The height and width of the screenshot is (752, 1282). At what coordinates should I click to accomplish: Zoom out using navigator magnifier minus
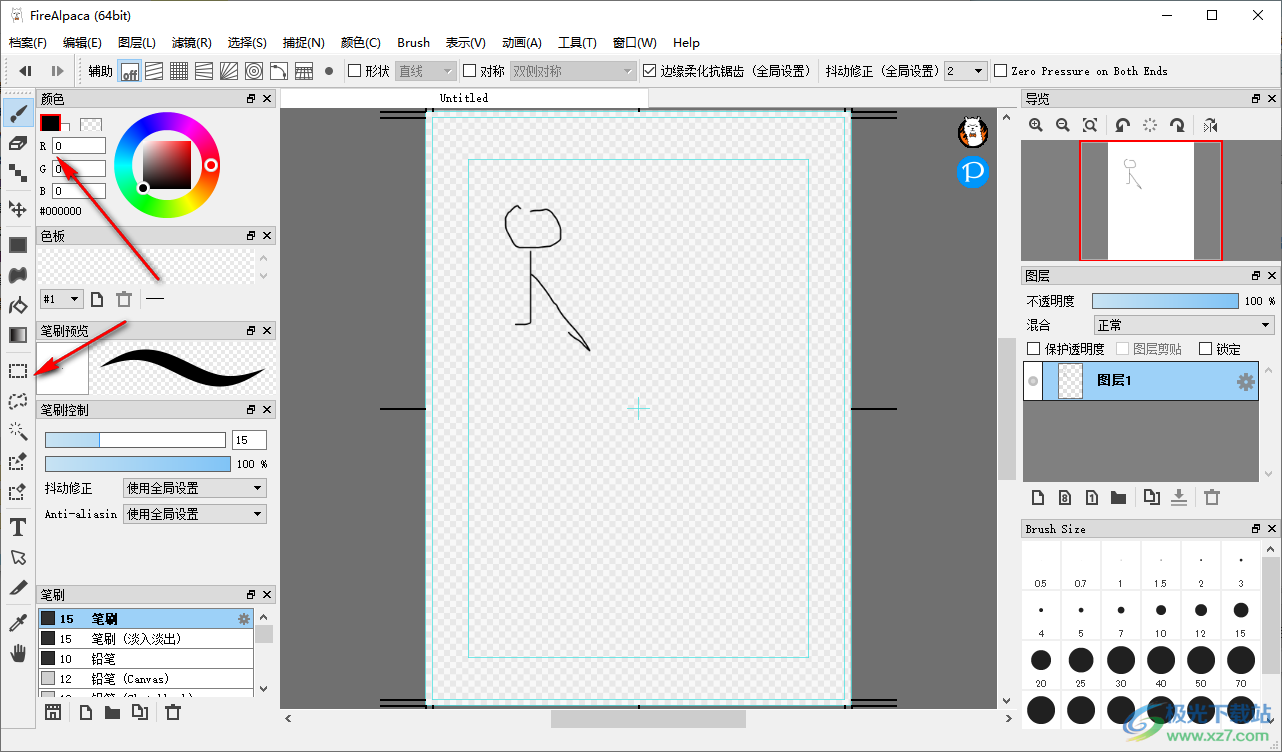[x=1063, y=125]
